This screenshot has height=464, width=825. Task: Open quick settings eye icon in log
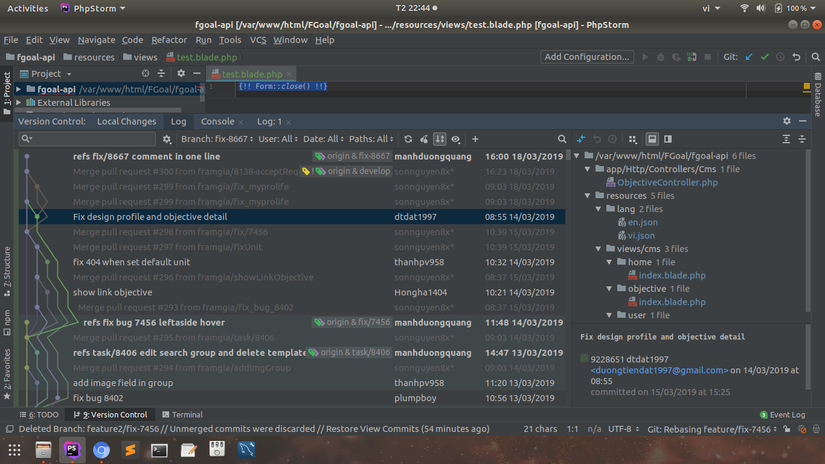tap(456, 139)
